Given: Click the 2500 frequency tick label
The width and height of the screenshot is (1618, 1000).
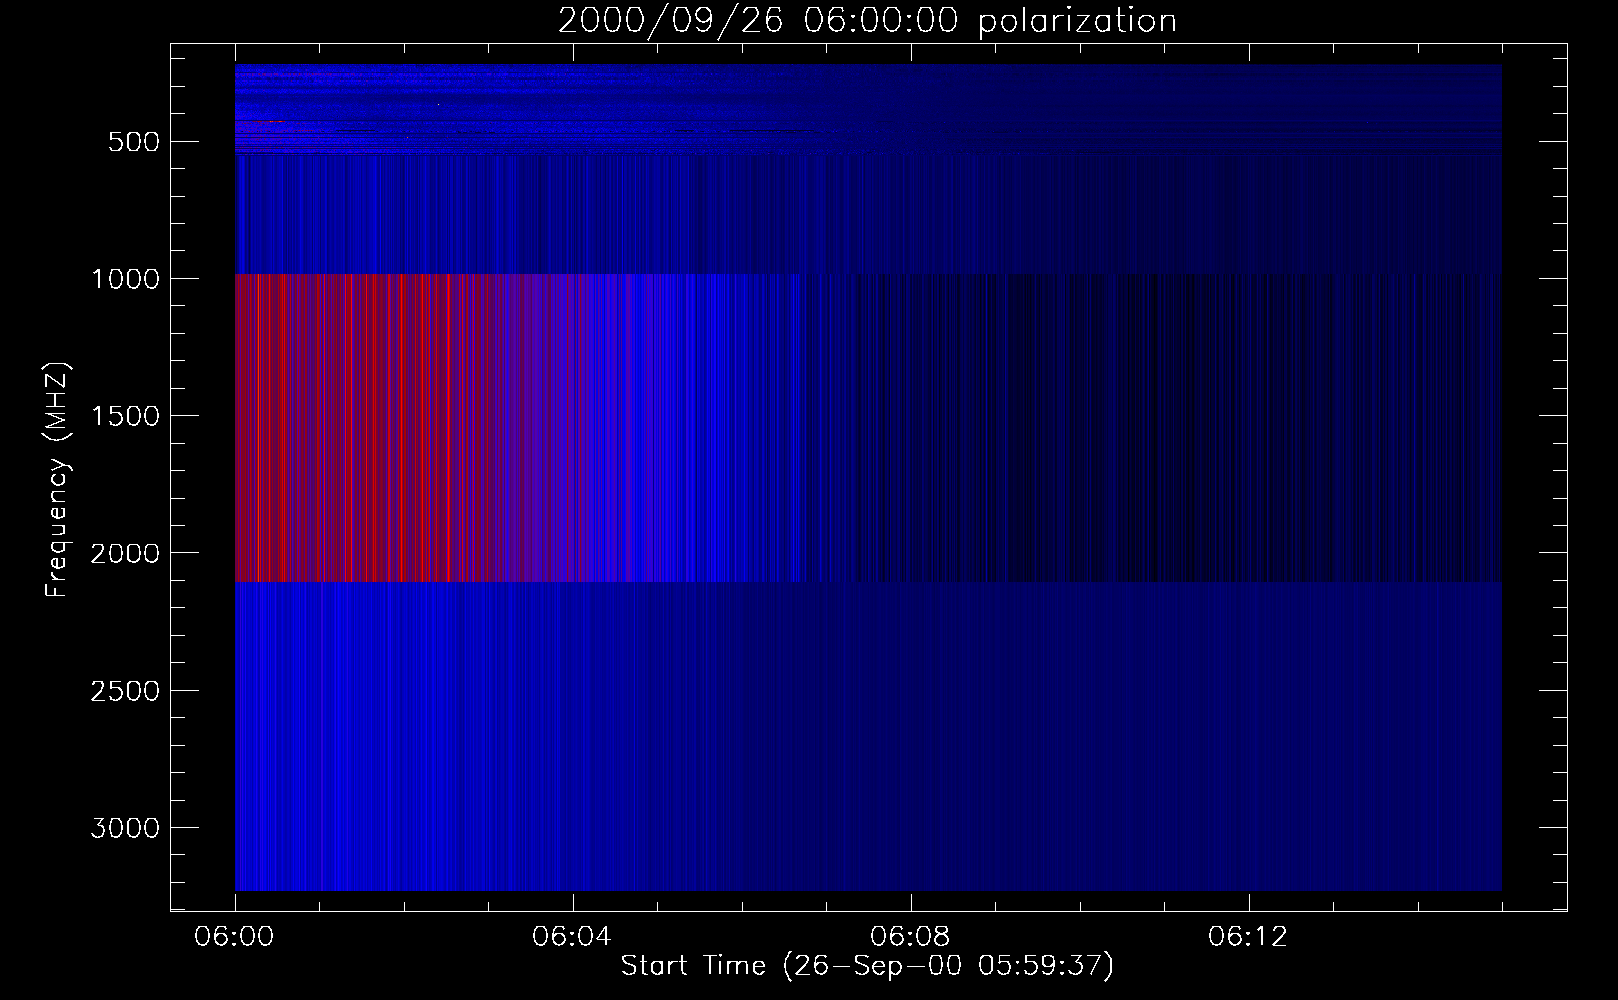Looking at the screenshot, I should 125,691.
